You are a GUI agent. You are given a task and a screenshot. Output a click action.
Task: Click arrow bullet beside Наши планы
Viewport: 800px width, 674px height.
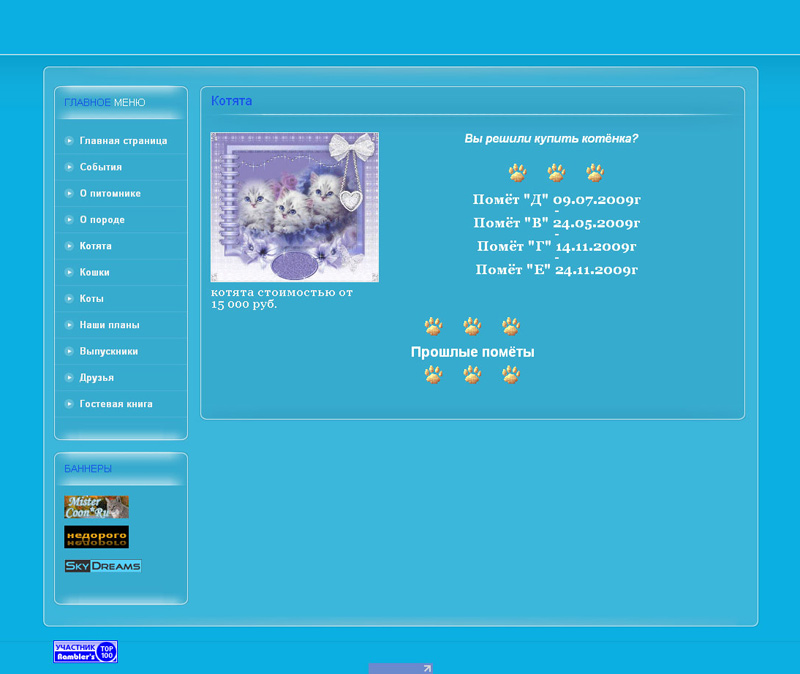[x=69, y=325]
